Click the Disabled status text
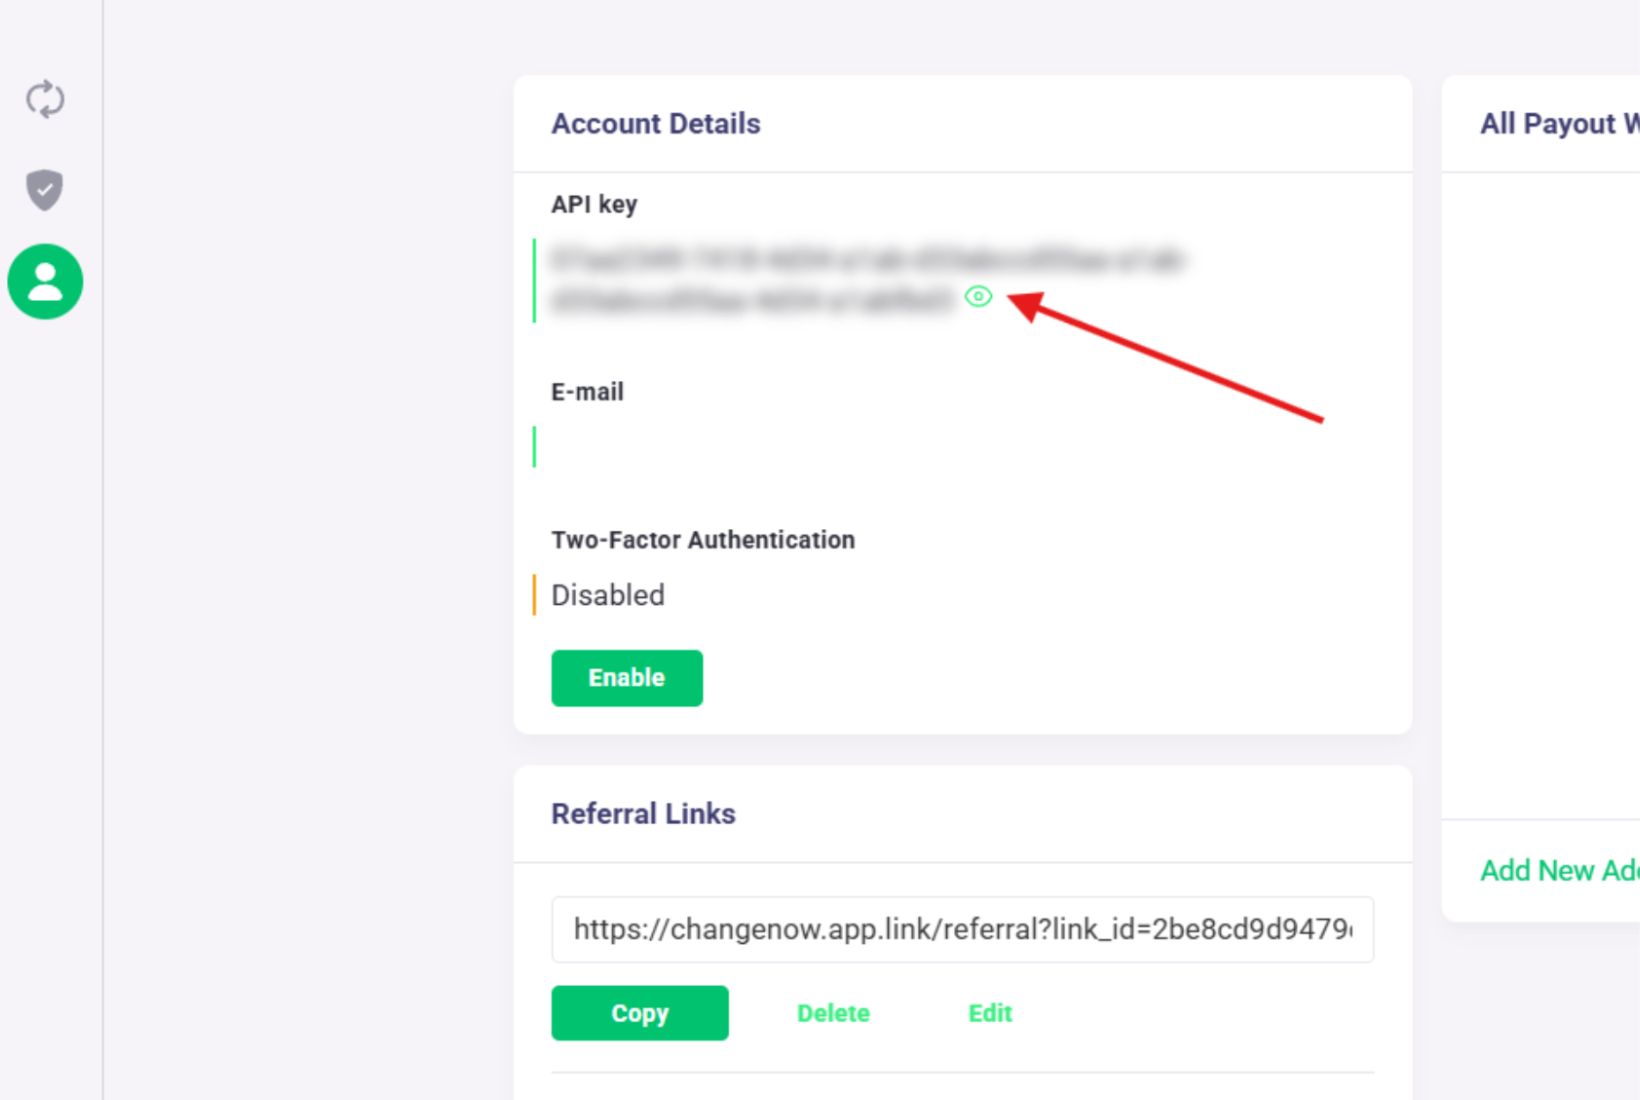 point(608,595)
